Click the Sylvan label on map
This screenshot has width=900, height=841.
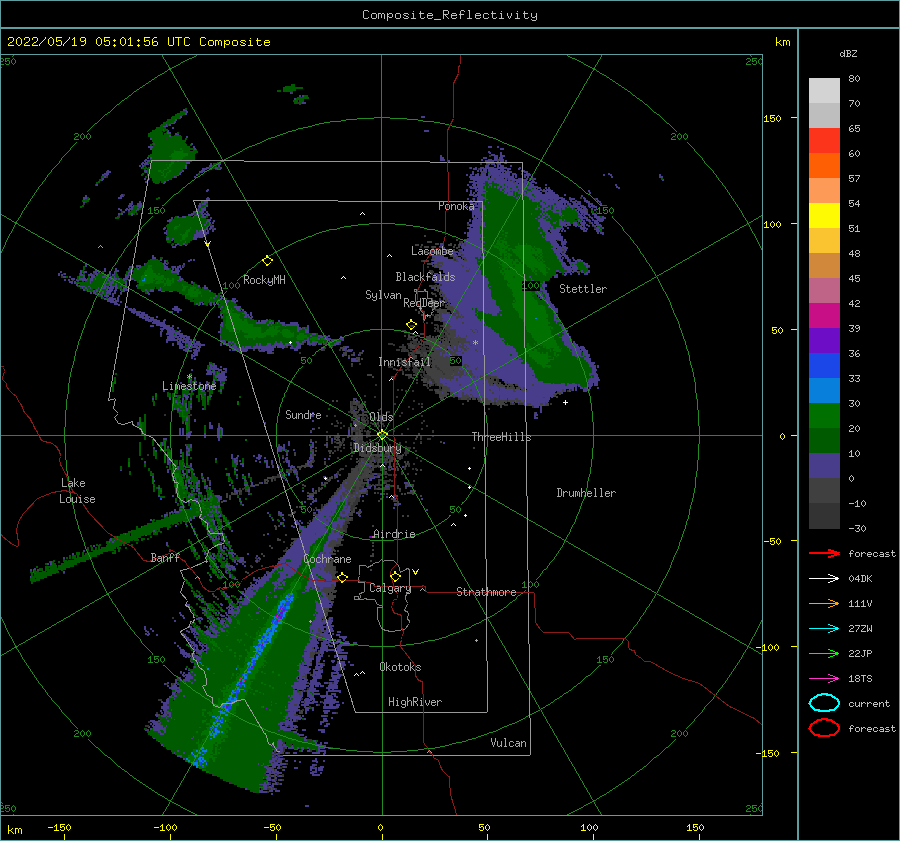click(x=383, y=295)
